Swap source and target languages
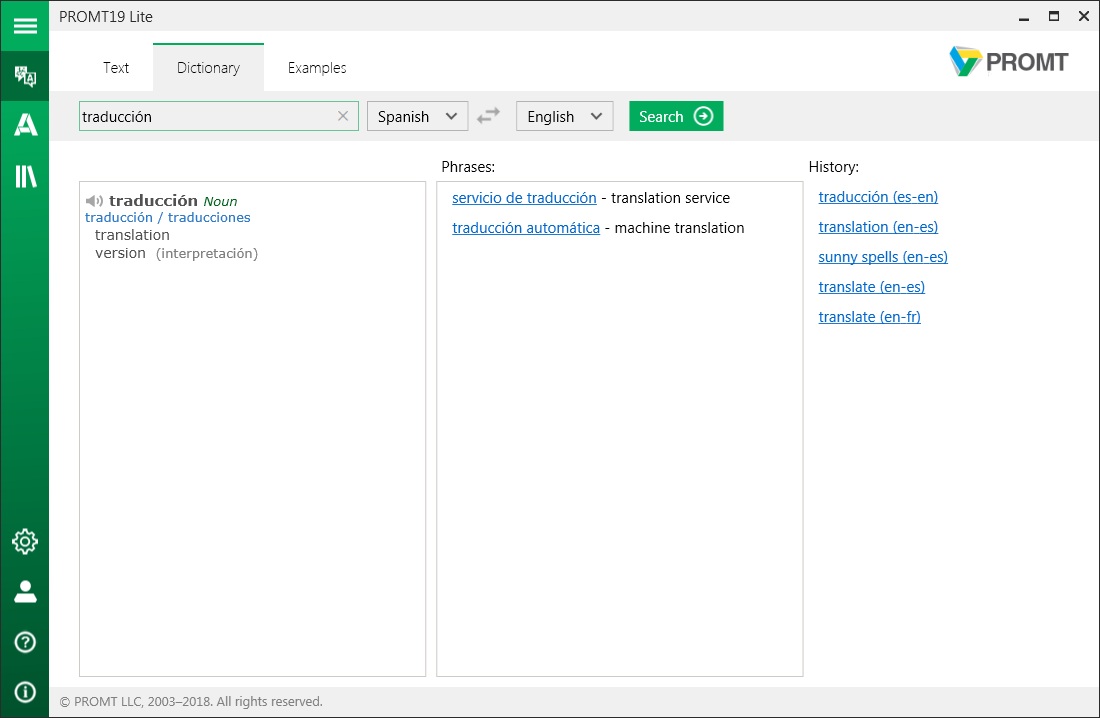The height and width of the screenshot is (718, 1100). (488, 116)
